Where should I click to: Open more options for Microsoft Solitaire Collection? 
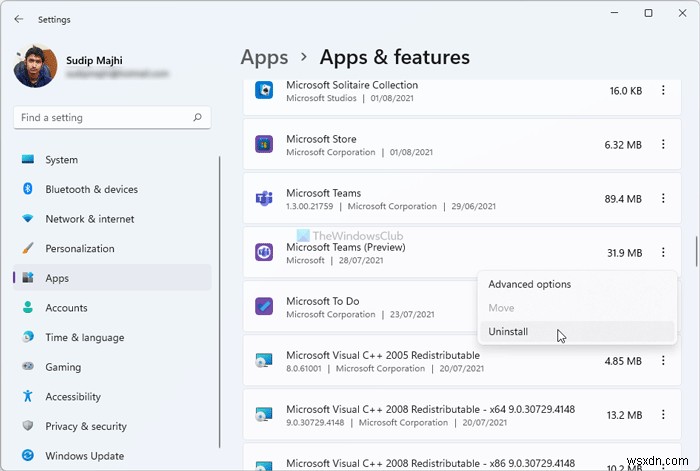[x=663, y=91]
